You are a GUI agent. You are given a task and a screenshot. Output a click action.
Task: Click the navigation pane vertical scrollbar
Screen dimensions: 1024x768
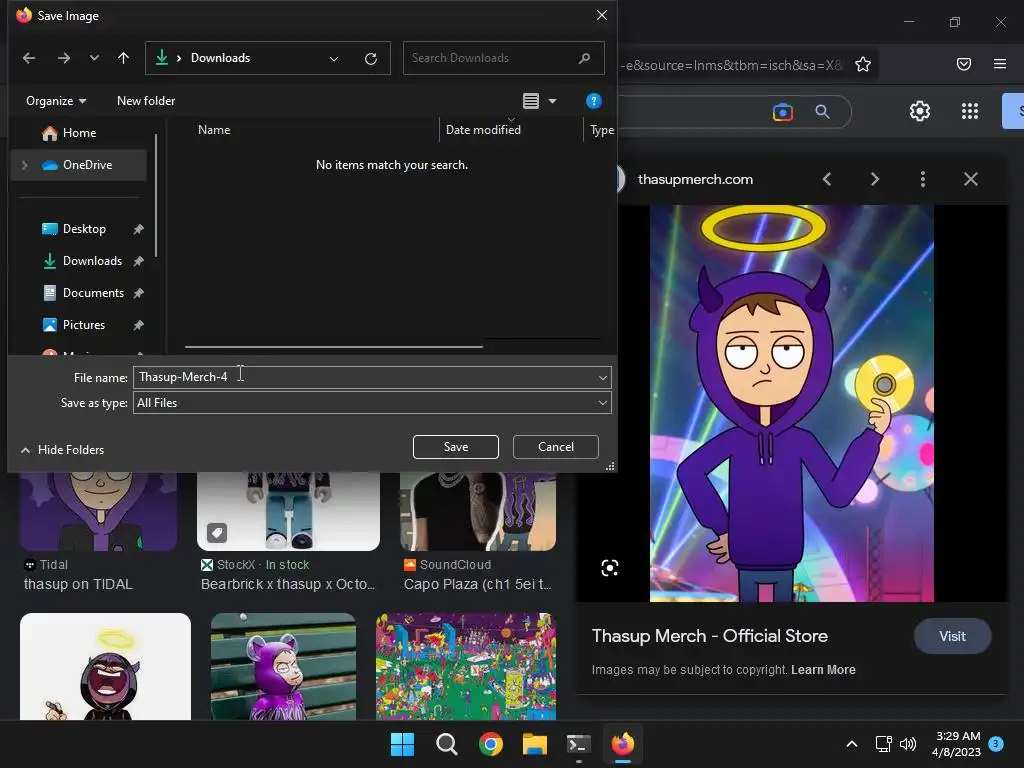pos(156,195)
